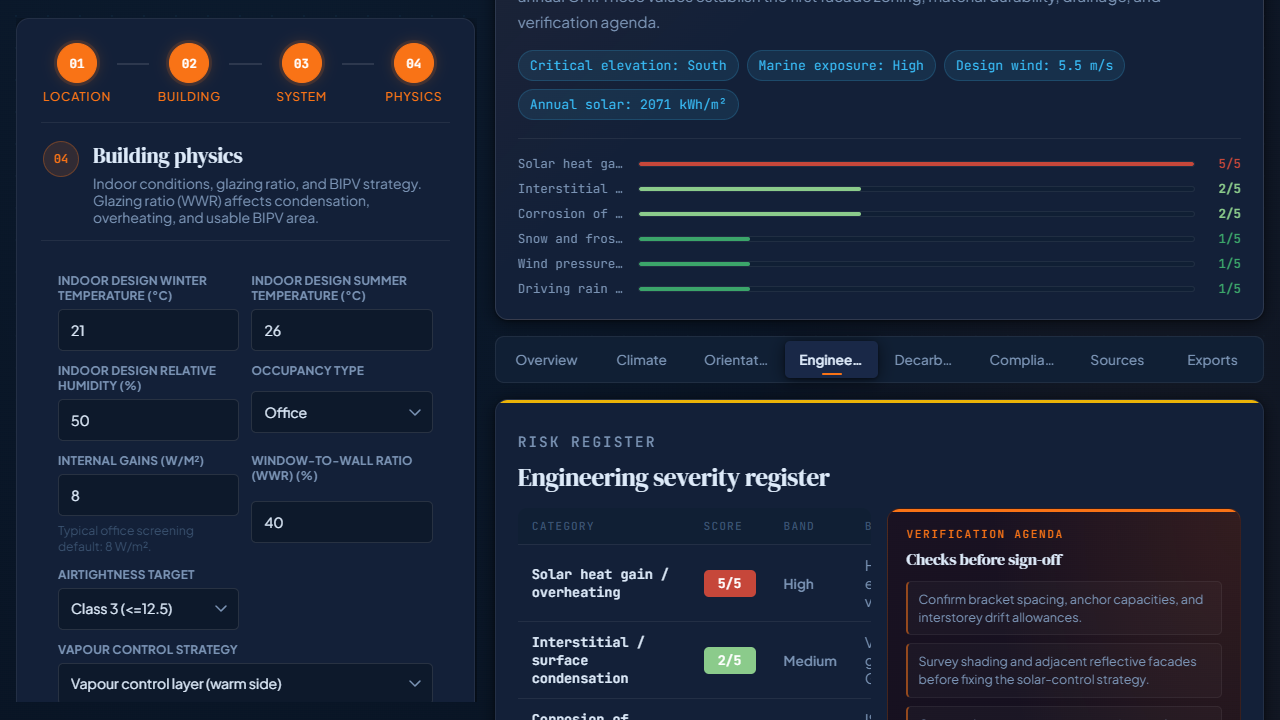Image resolution: width=1280 pixels, height=720 pixels.
Task: Click the Design wind: 5.5 m/s chip
Action: click(1034, 66)
